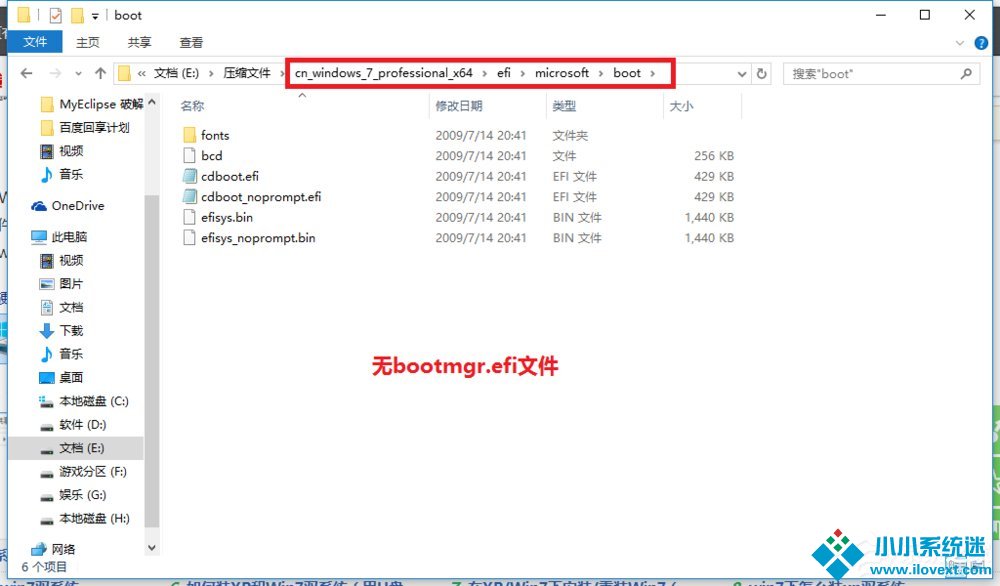
Task: Open 娱乐 (G:) drive in sidebar
Action: [x=73, y=495]
